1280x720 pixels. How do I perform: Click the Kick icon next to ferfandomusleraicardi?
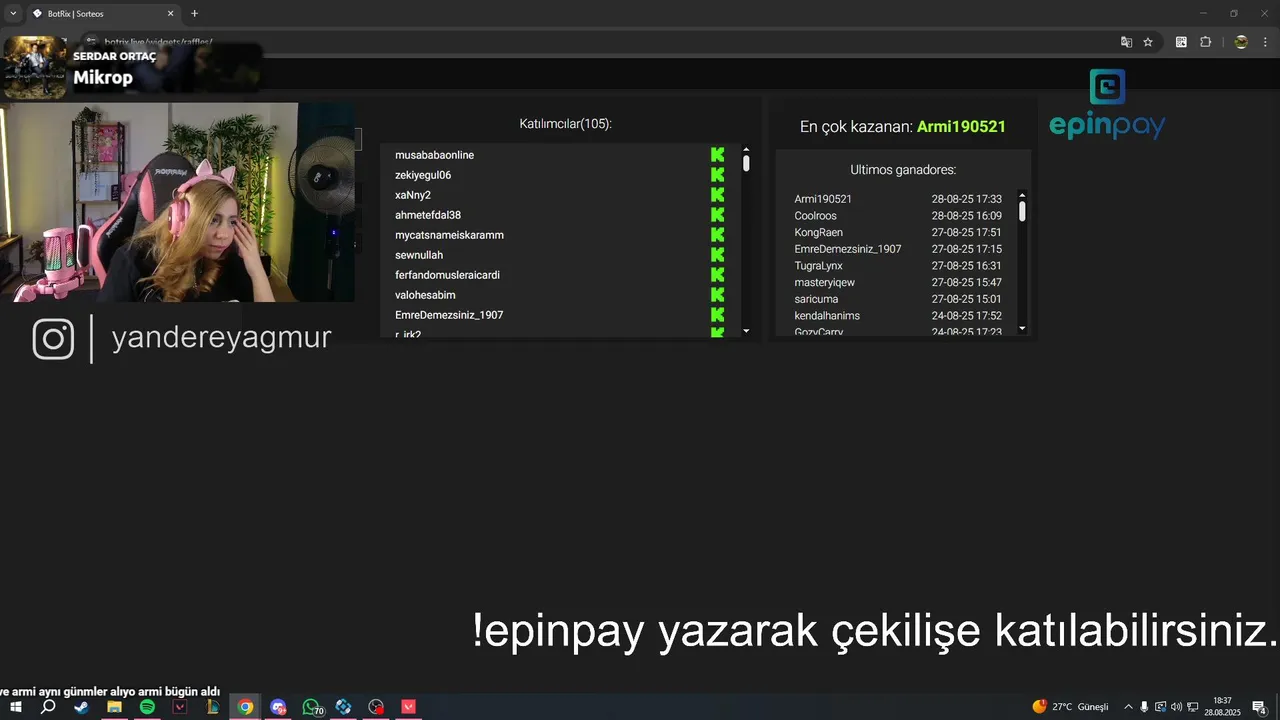pos(717,275)
